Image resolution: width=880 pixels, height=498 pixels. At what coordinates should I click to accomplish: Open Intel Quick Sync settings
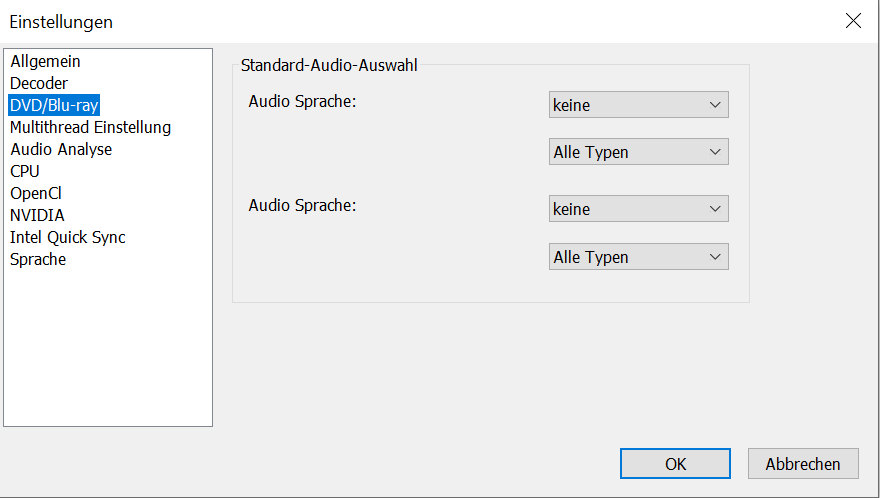(x=67, y=237)
